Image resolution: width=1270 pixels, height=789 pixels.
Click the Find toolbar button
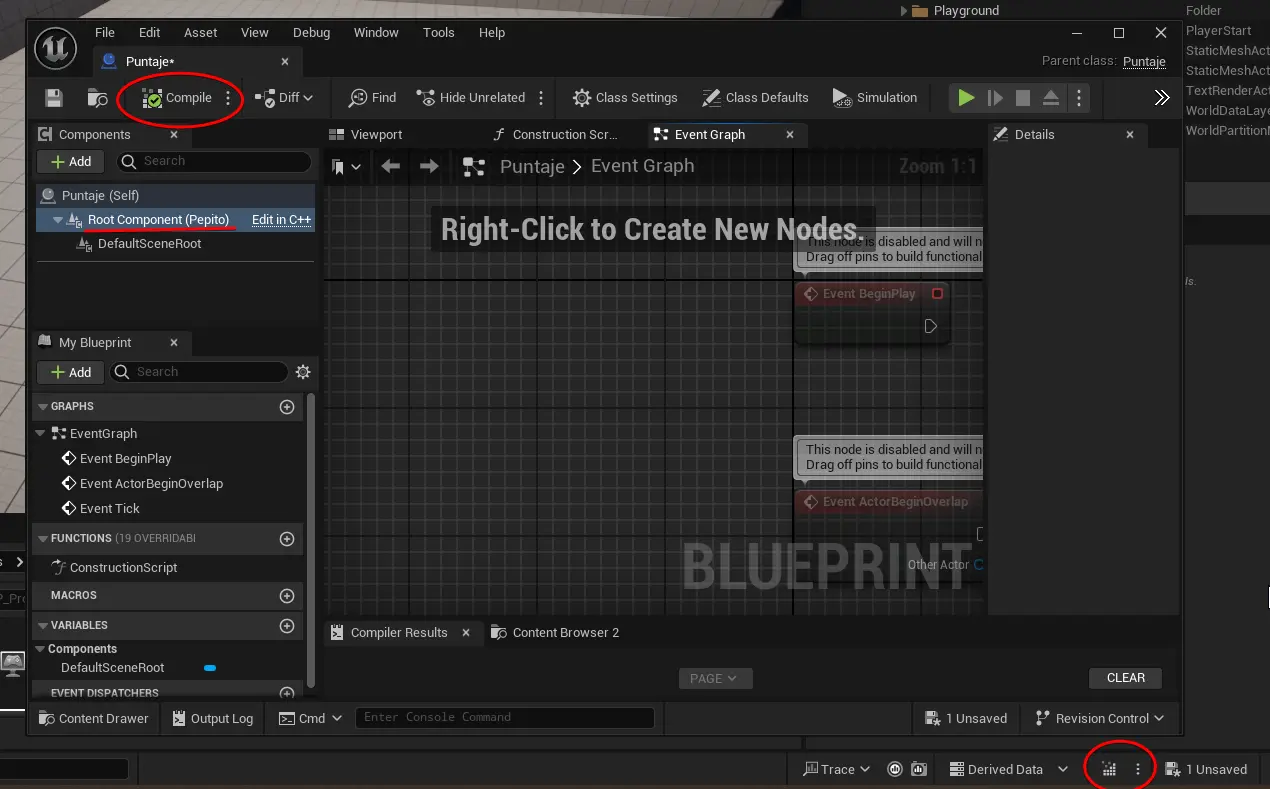[x=373, y=98]
